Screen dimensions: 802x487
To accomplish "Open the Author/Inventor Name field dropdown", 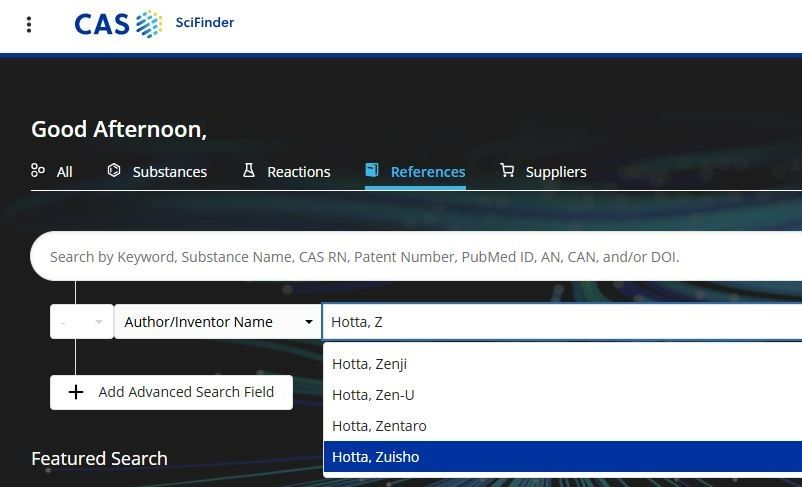I will pos(218,322).
